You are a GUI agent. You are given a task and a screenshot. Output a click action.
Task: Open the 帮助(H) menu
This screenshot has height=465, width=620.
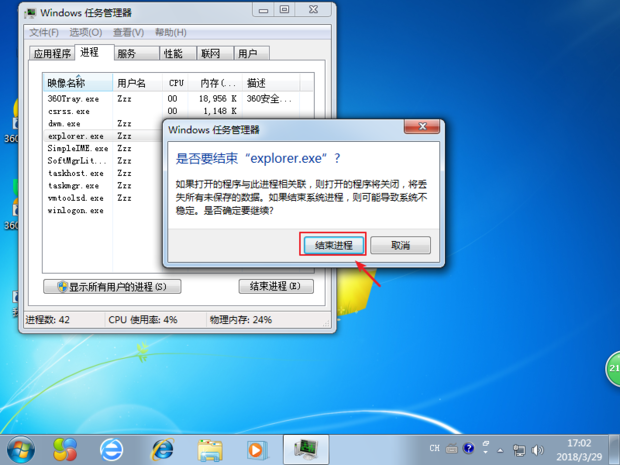click(x=171, y=32)
